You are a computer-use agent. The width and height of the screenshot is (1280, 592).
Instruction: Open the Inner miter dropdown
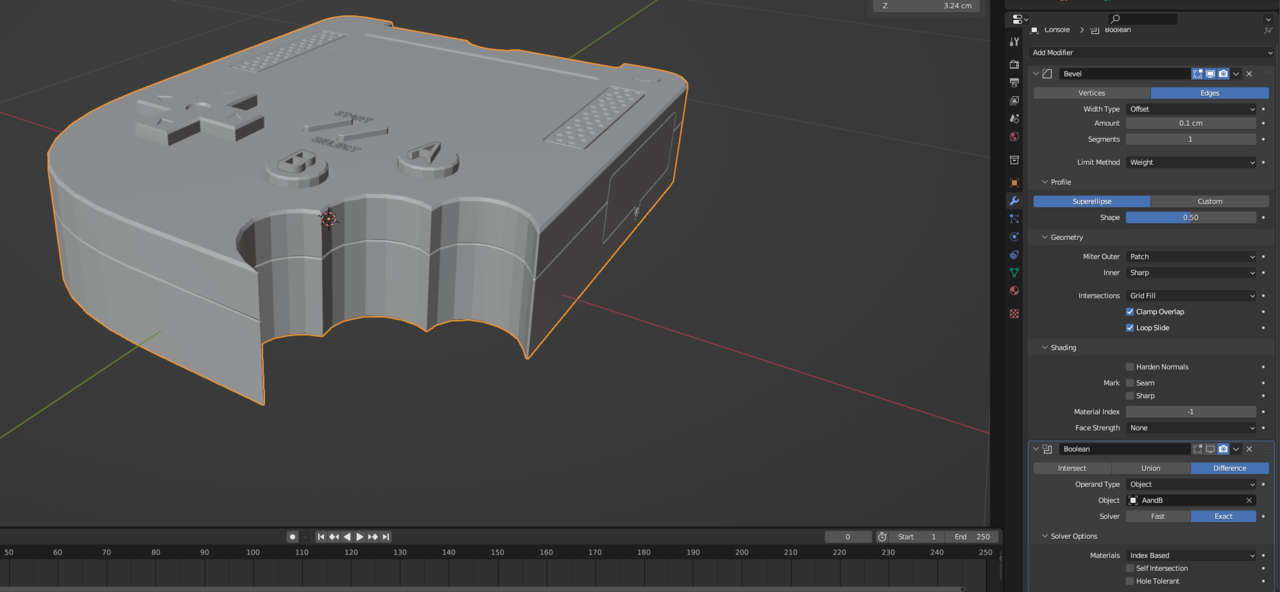[x=1191, y=273]
